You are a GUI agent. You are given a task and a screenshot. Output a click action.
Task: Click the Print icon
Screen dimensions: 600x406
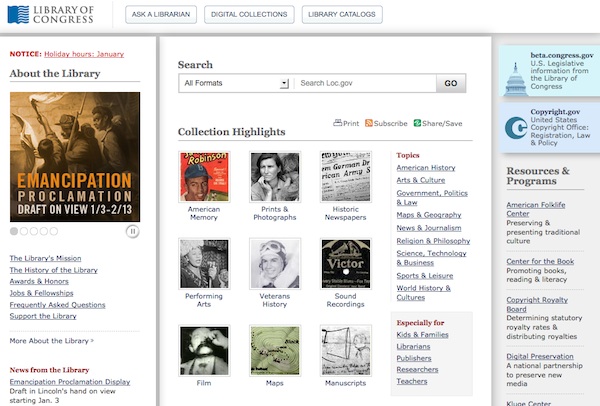pos(338,123)
